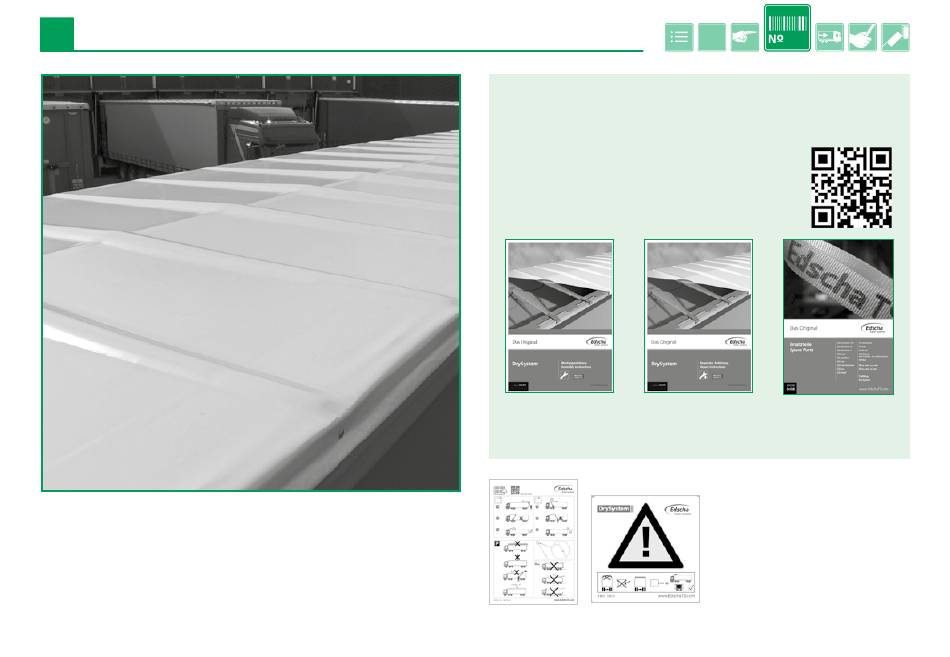
Task: Open the table of contents list icon
Action: pyautogui.click(x=679, y=37)
